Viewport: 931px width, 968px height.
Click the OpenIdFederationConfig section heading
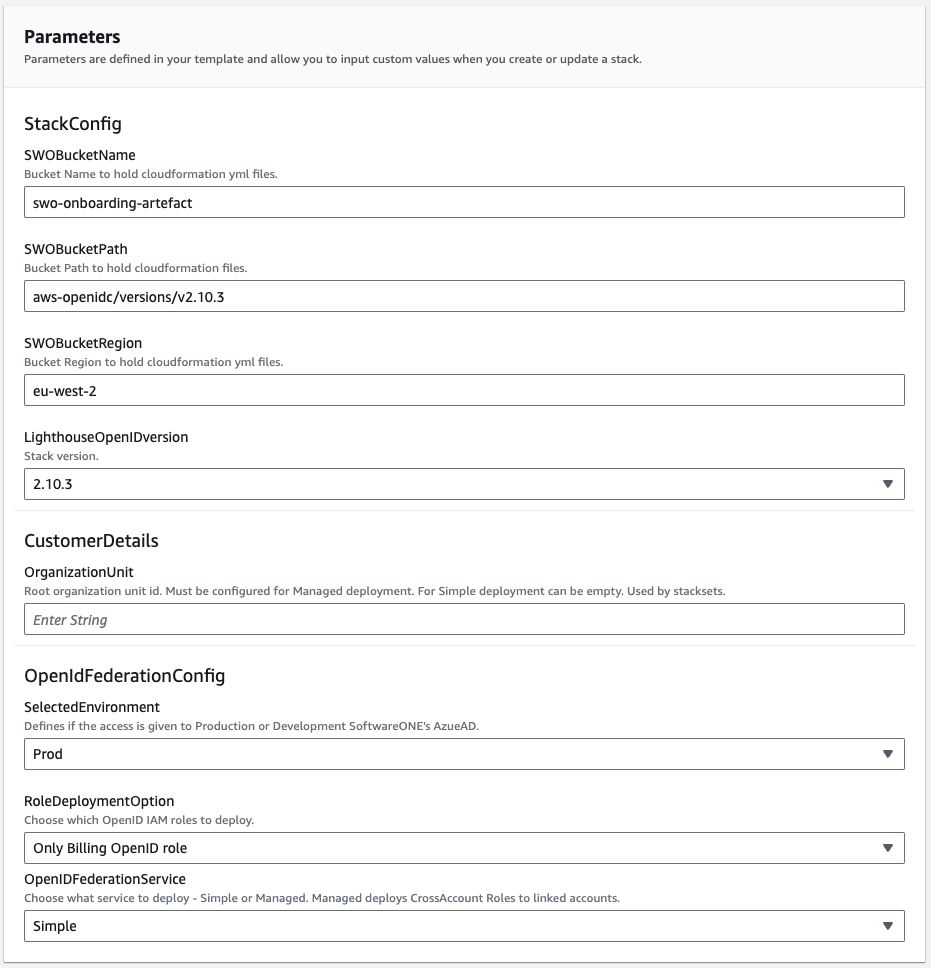pyautogui.click(x=124, y=676)
